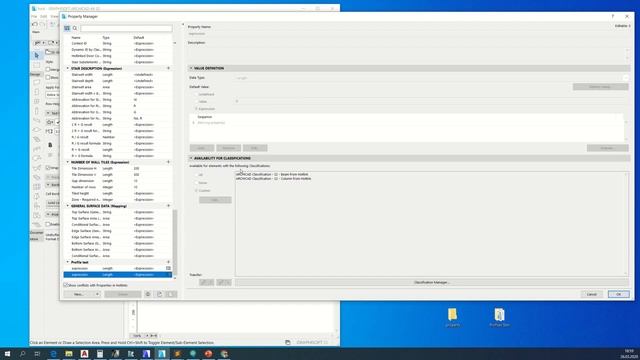Viewport: 640px width, 360px height.
Task: Collapse the GENERAL SURFACE DATA group
Action: coord(68,206)
